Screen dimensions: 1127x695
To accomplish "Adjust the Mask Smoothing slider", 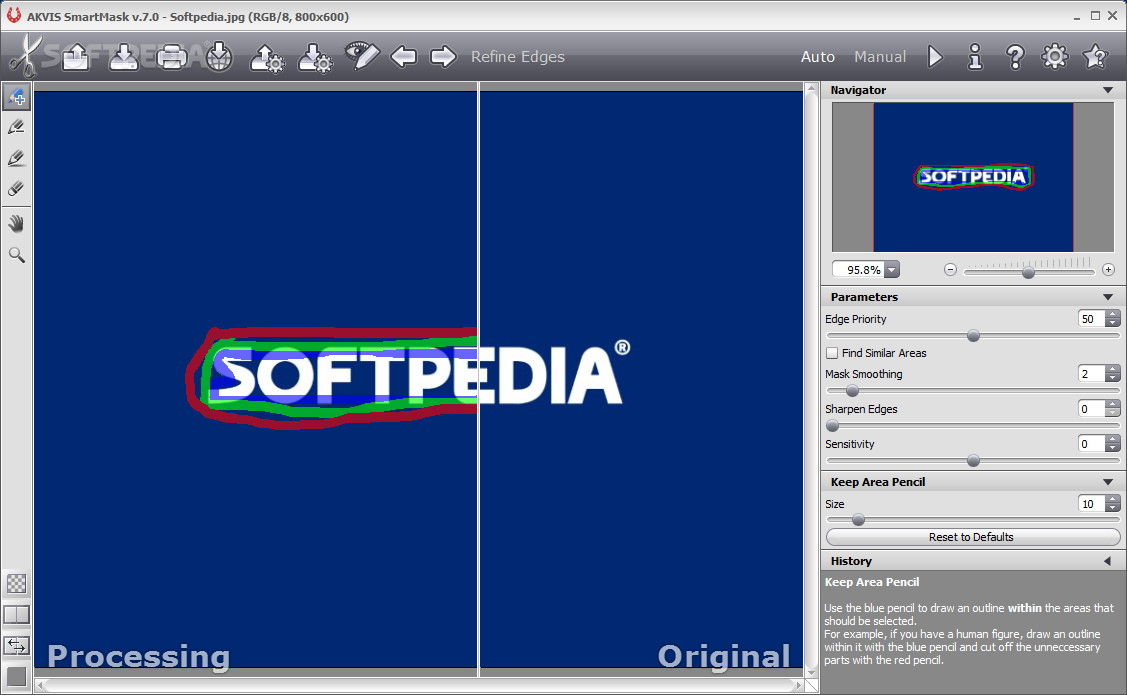I will click(852, 391).
